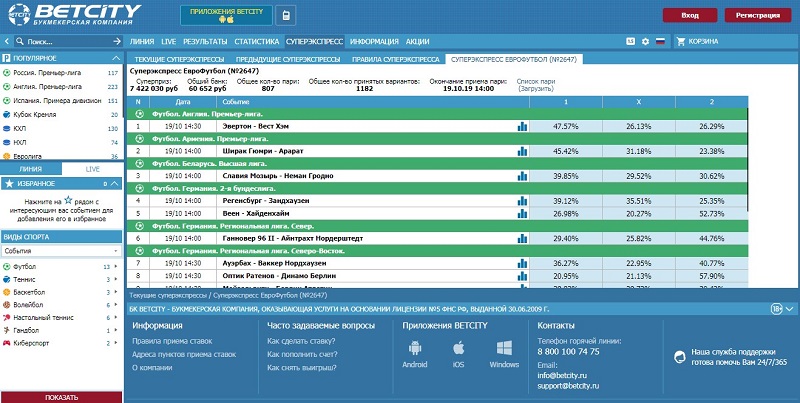Click stats chart icon for Шираk Гюмри - Арарат
The height and width of the screenshot is (403, 800).
click(522, 151)
